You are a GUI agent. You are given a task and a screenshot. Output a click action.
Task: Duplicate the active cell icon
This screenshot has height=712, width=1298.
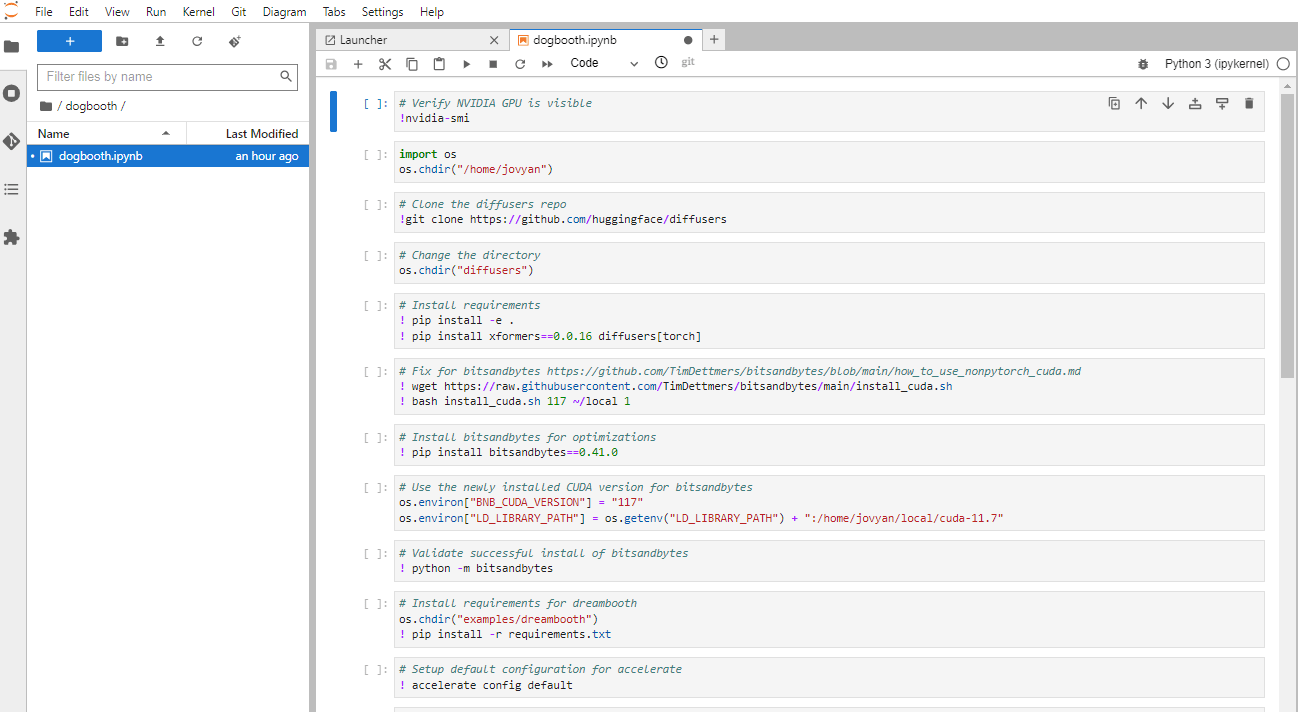(x=1114, y=103)
